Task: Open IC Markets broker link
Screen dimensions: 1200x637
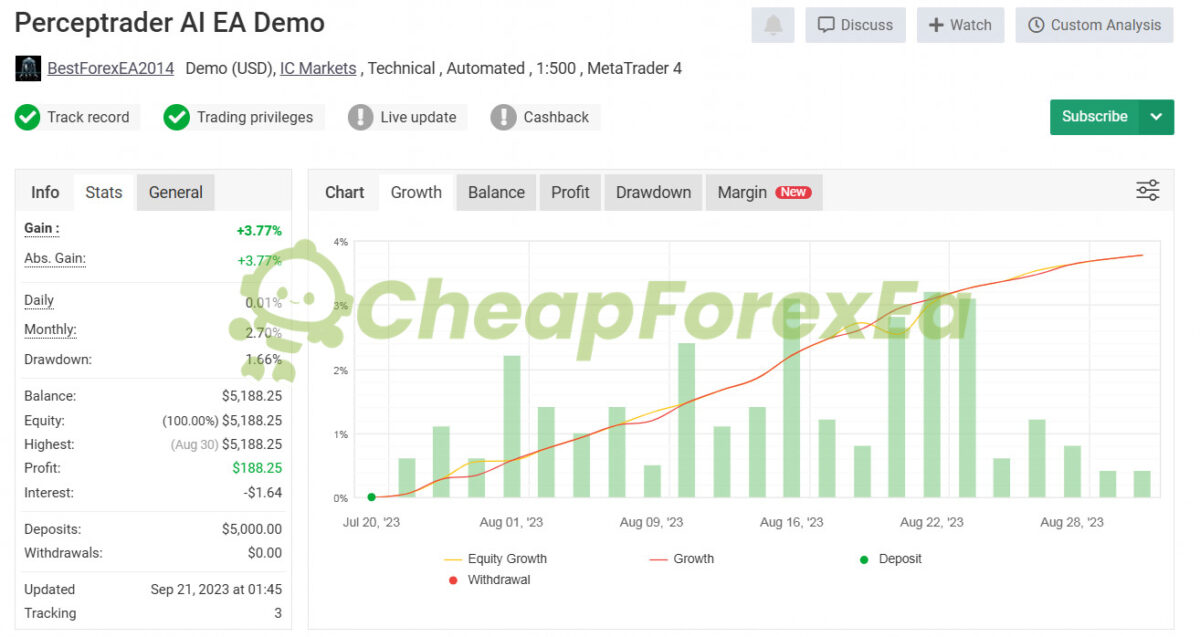Action: [x=318, y=68]
